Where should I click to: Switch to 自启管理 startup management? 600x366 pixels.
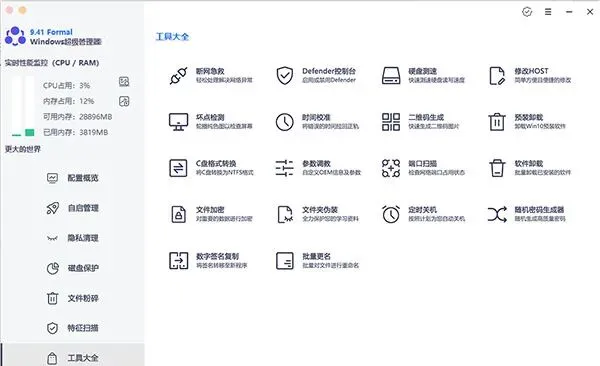pos(73,208)
